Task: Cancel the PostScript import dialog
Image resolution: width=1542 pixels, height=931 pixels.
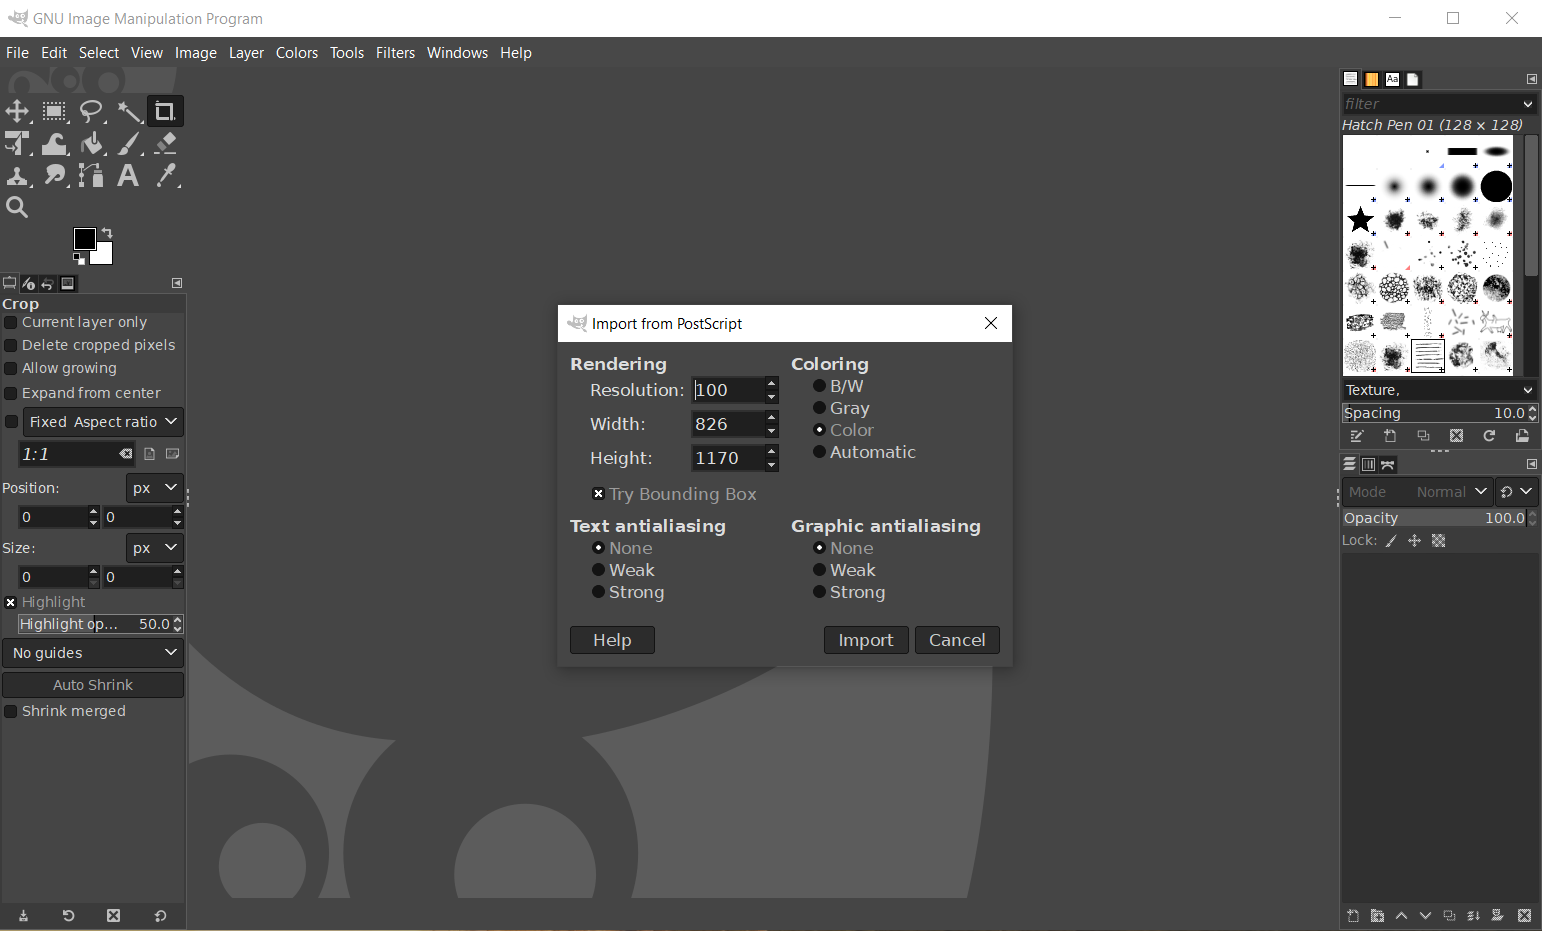Action: [x=956, y=640]
